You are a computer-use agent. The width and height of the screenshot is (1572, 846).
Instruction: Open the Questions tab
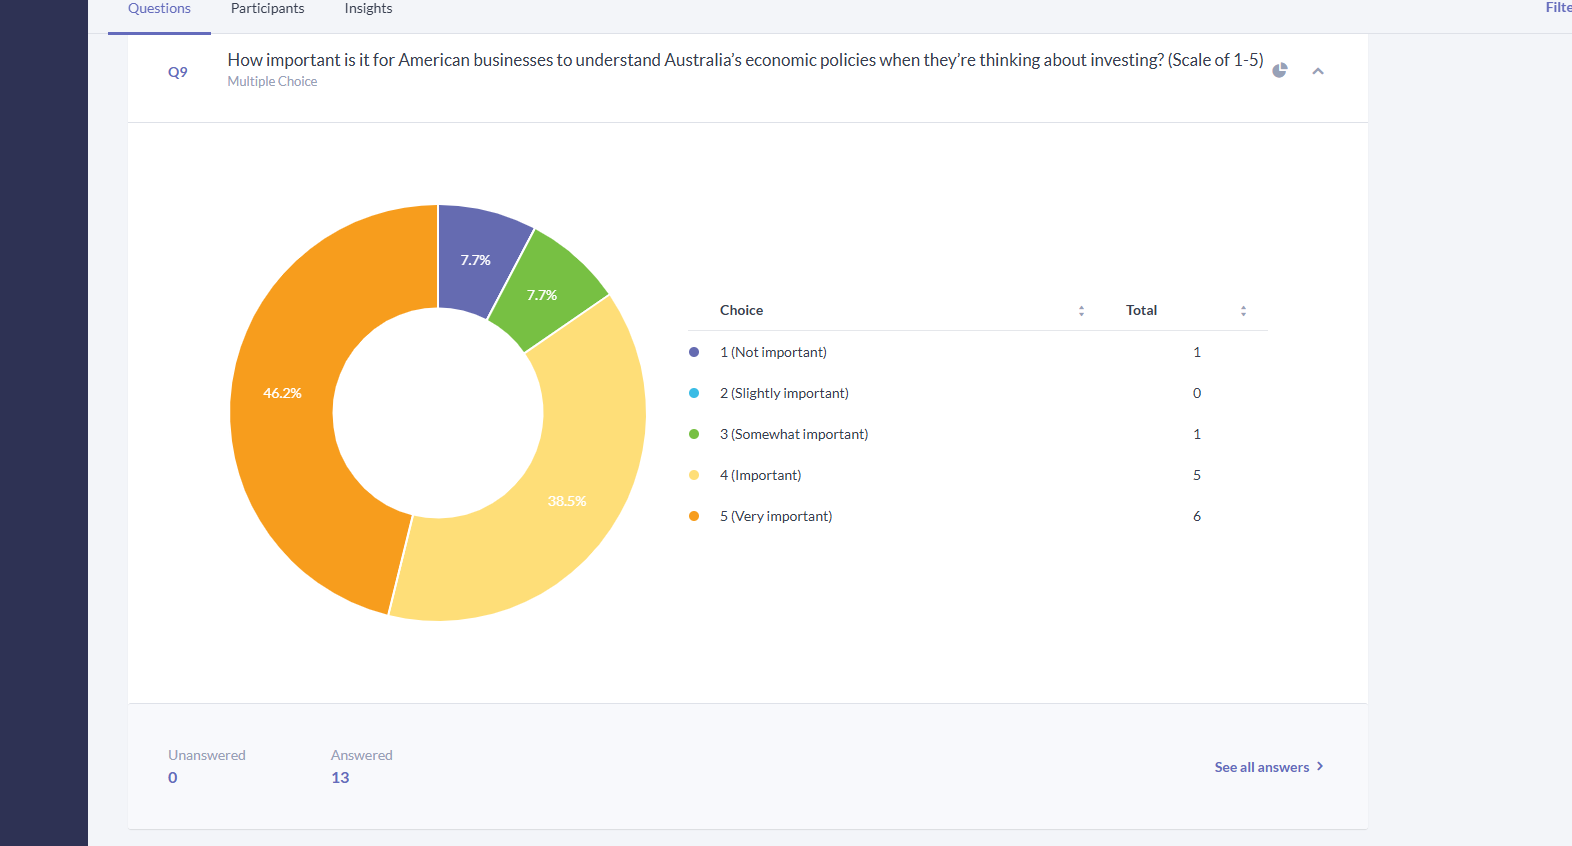coord(159,9)
